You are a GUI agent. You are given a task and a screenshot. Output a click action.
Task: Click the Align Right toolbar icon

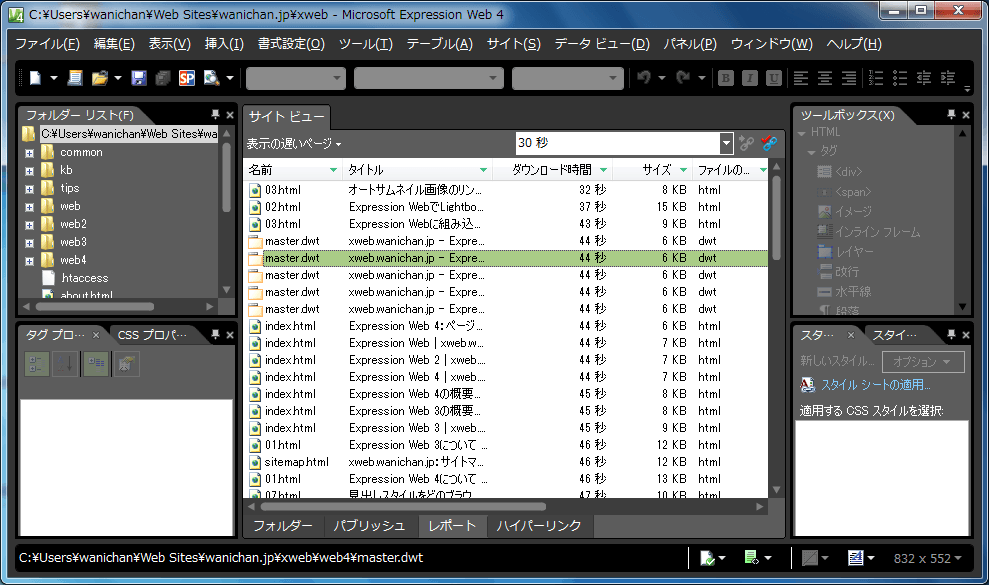coord(849,78)
